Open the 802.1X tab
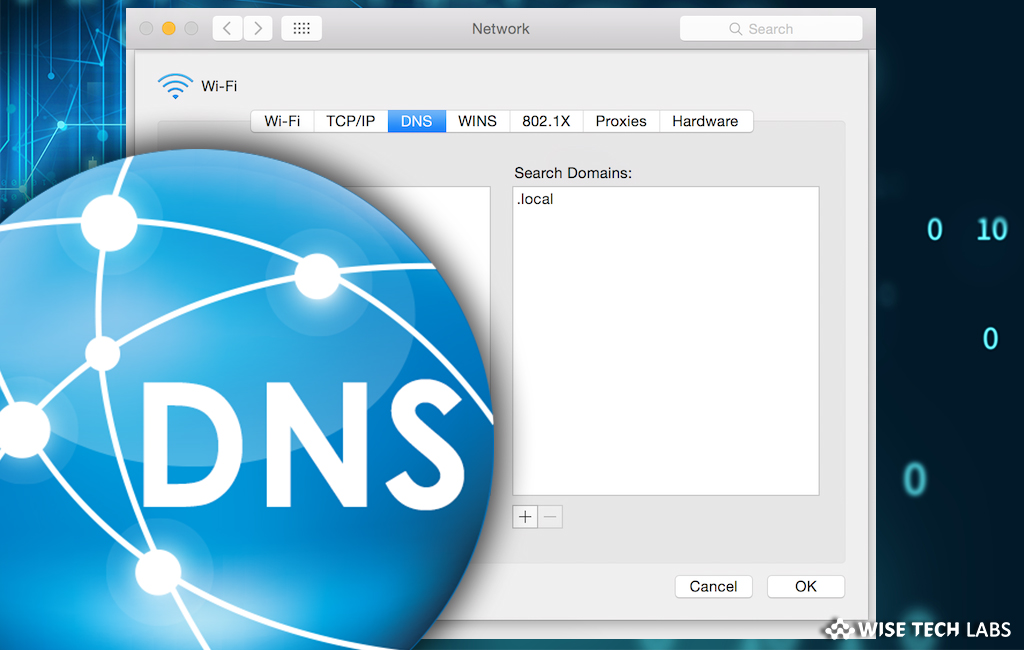Screen dimensions: 1024x650 (546, 121)
